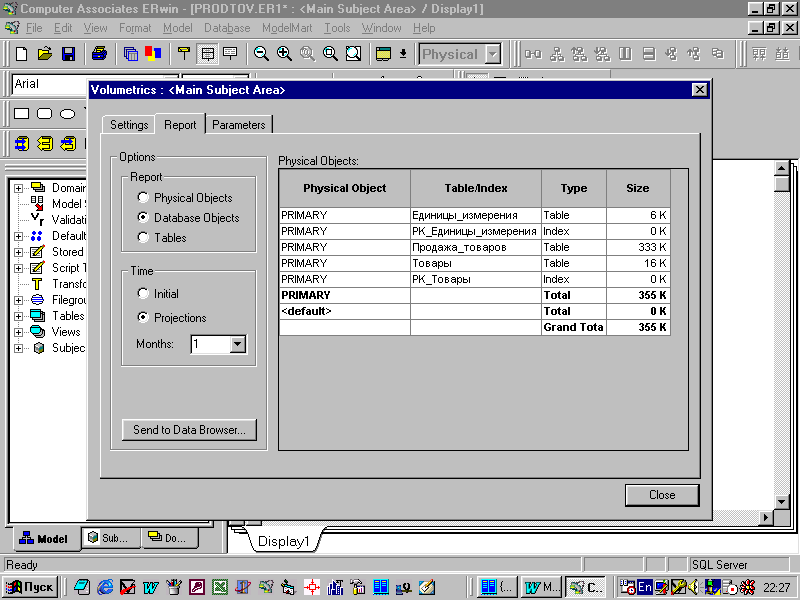Expand the Tables tree node

click(18, 316)
